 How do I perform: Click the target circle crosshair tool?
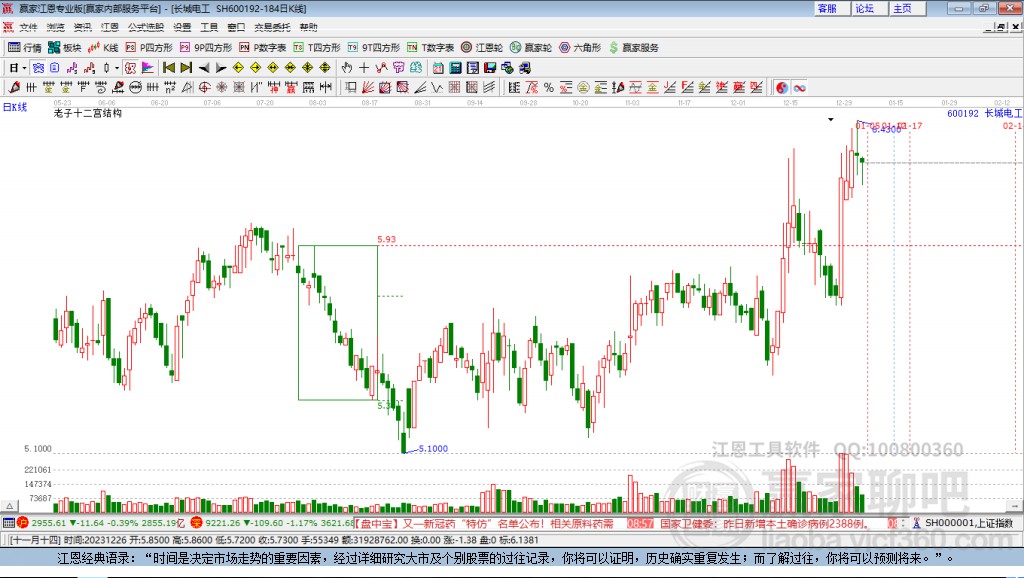click(204, 87)
